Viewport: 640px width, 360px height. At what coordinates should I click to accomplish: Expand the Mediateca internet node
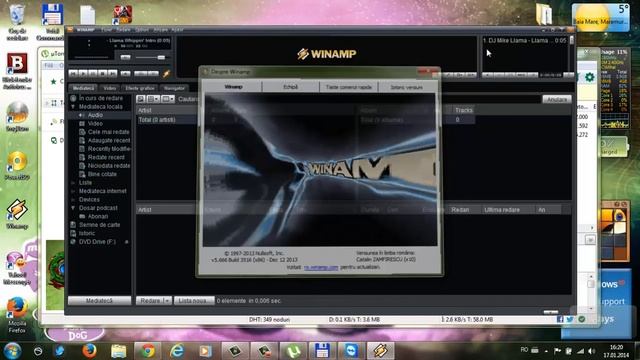click(73, 191)
